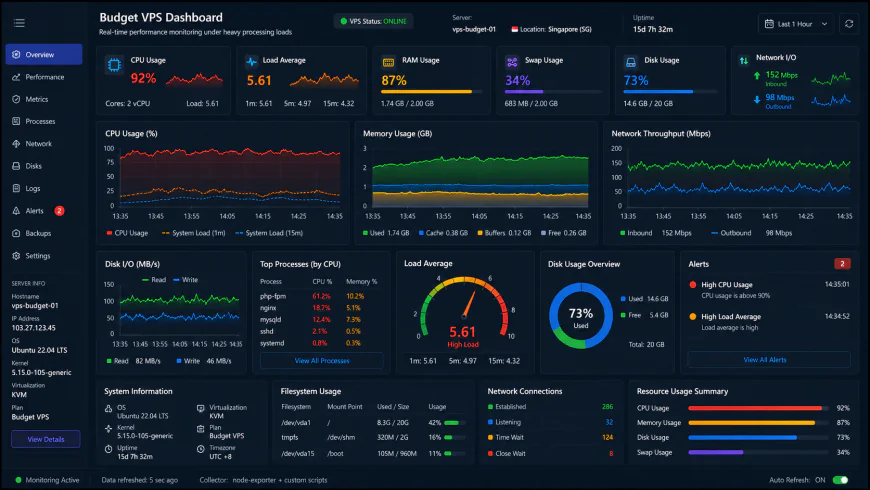This screenshot has width=870, height=490.
Task: Click the blue outbound arrow icon
Action: pos(757,99)
